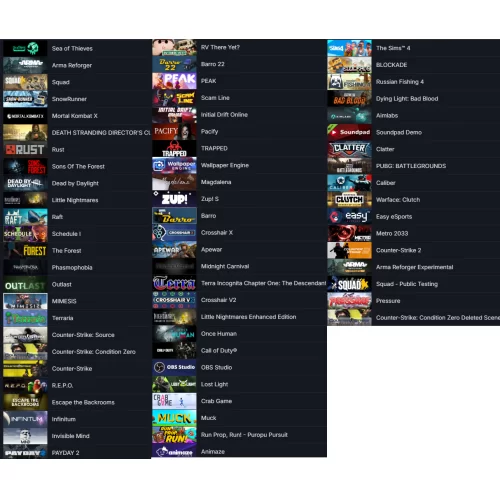
Task: Select the Dead by Daylight banner
Action: point(25,183)
